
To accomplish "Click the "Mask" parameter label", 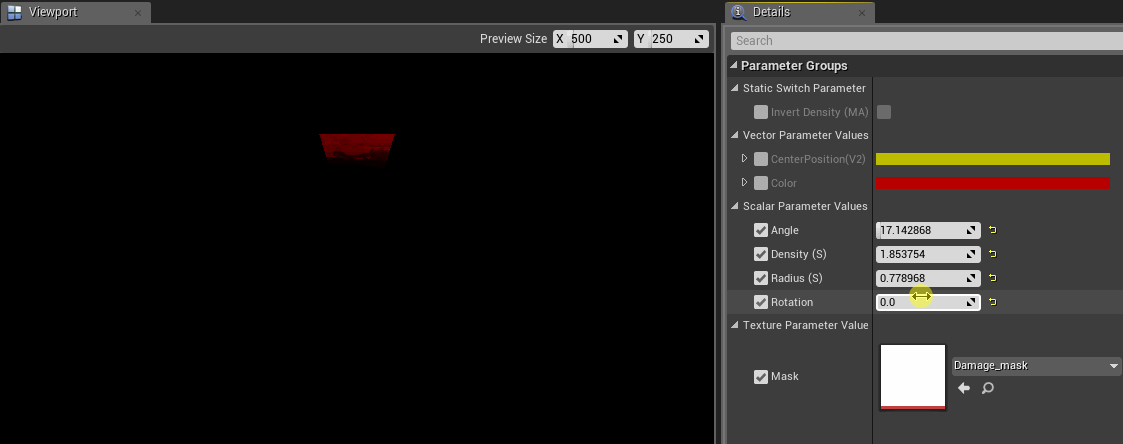I will (784, 377).
